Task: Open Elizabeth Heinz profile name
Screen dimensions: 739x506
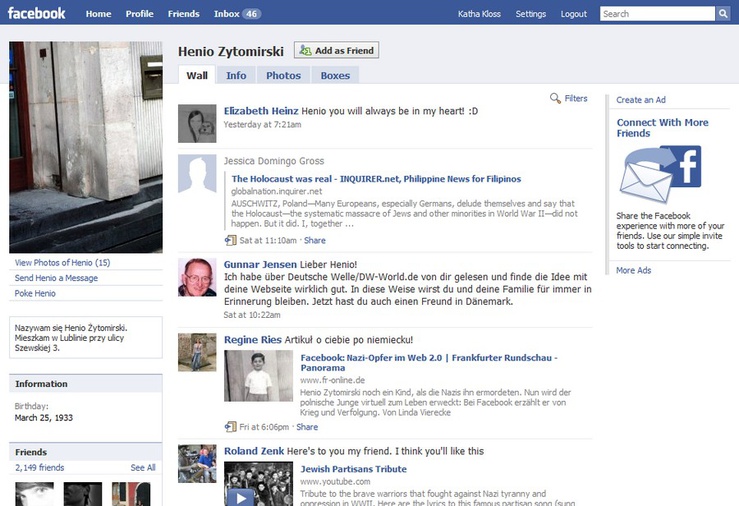Action: coord(261,111)
